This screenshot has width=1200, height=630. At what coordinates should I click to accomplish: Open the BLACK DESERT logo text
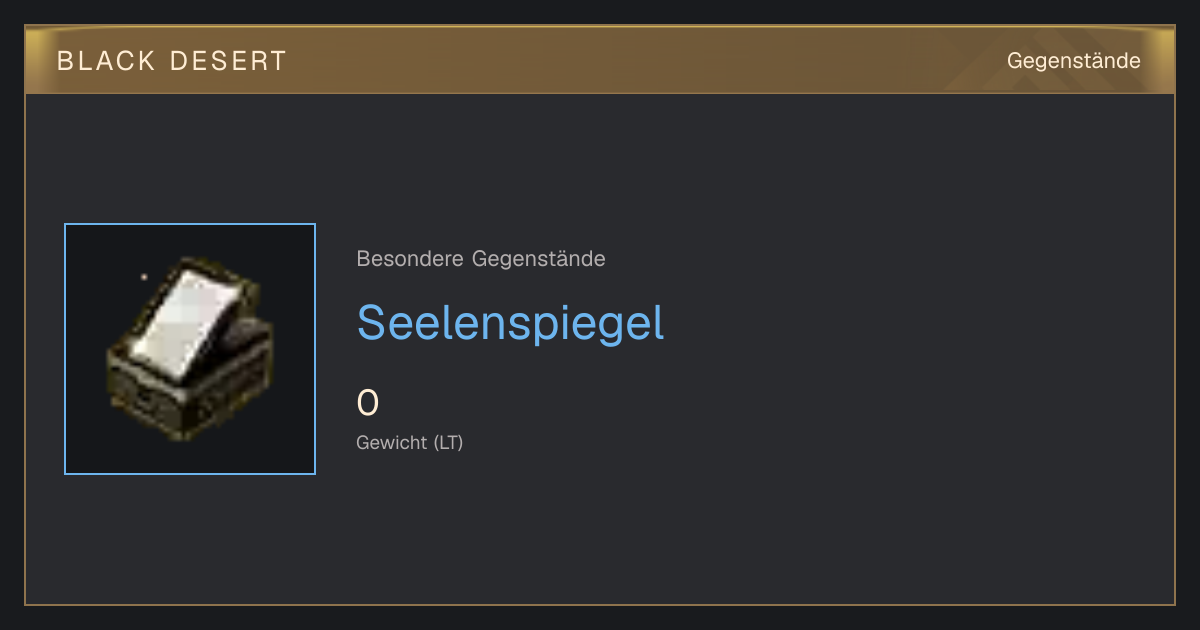[171, 61]
